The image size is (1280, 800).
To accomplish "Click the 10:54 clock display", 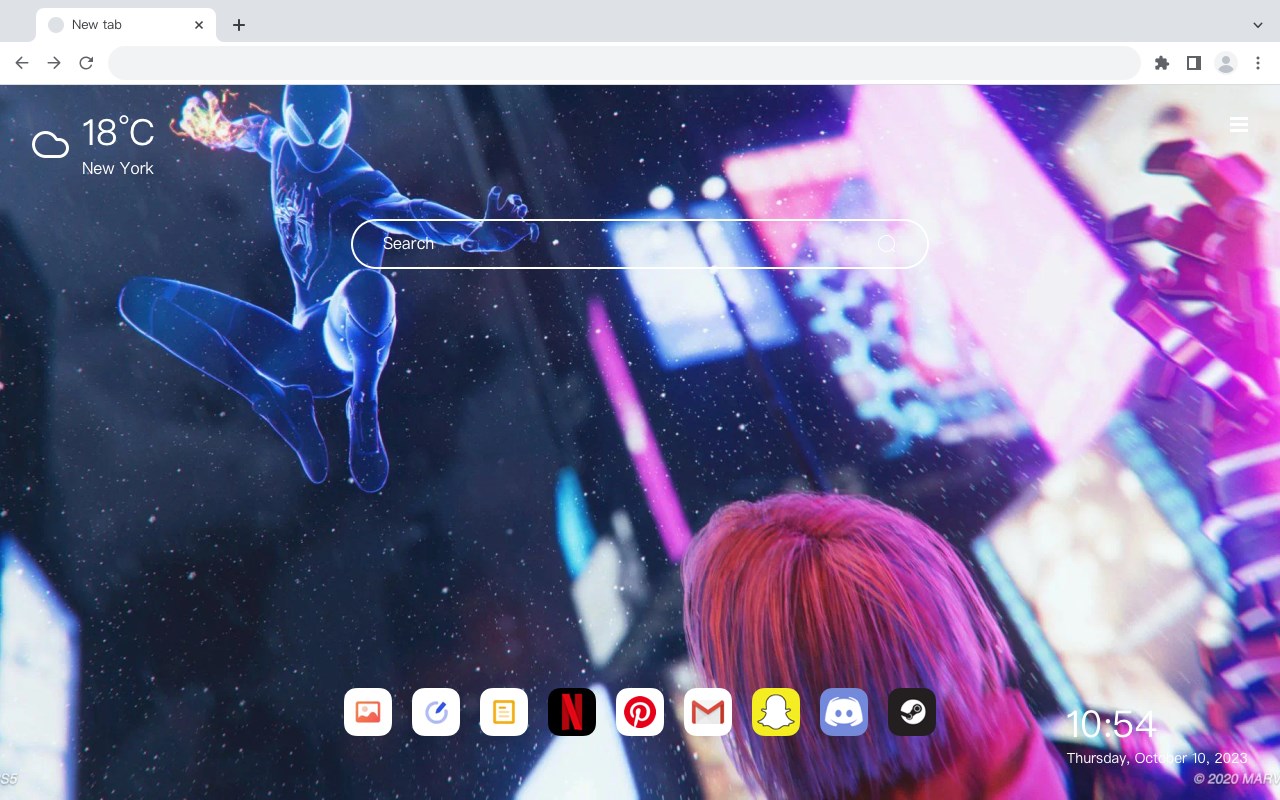I will (x=1111, y=724).
